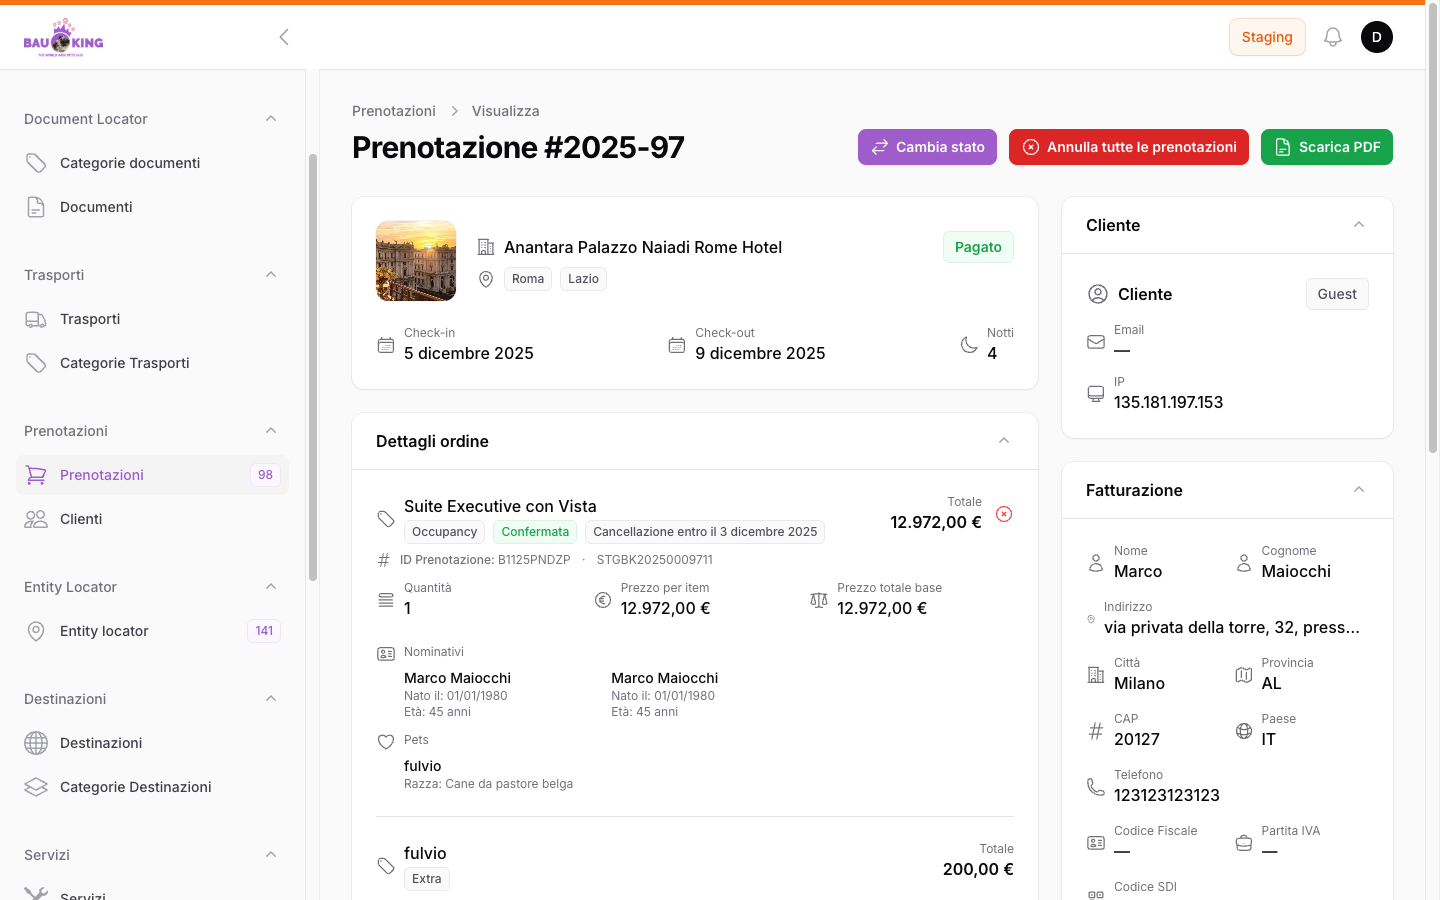
Task: Click the Guest badge
Action: [1337, 294]
